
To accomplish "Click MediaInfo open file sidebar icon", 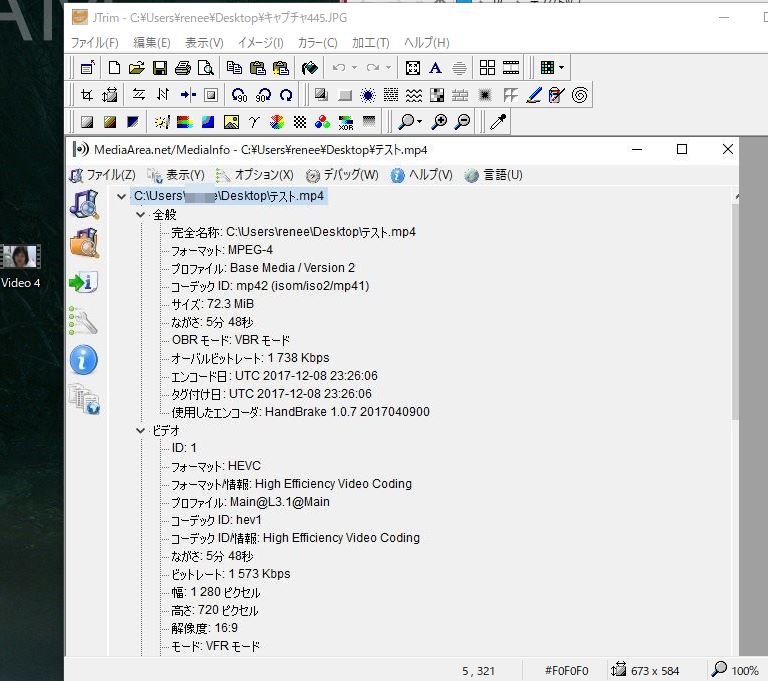I will 84,204.
